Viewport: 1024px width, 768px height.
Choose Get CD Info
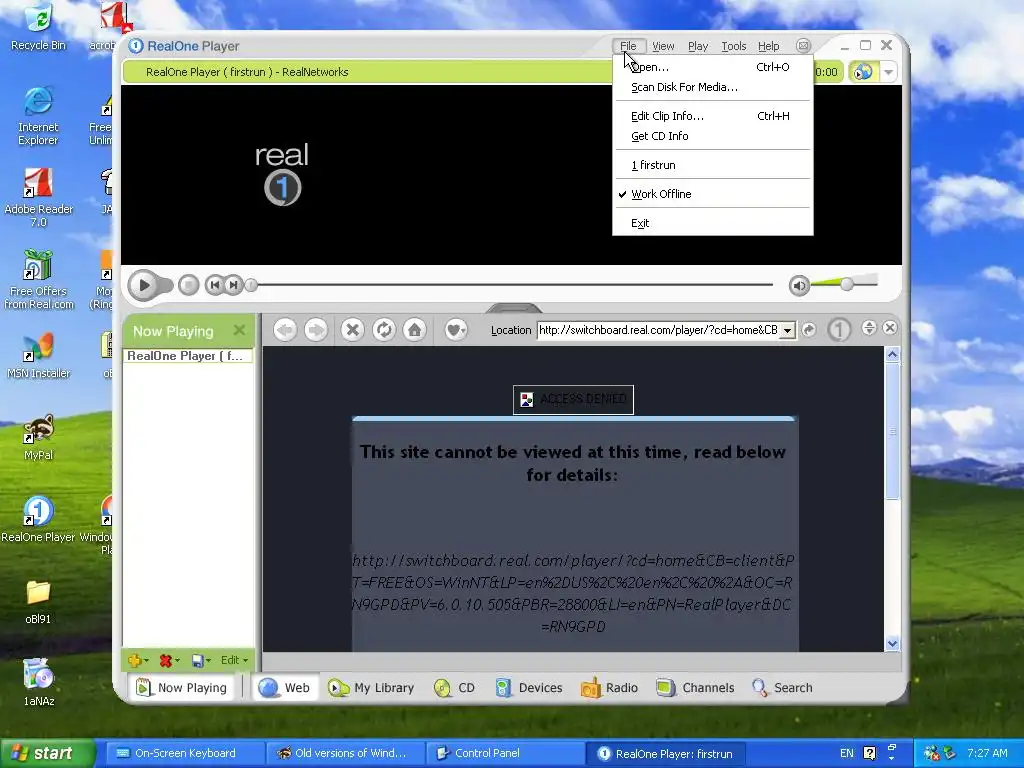pyautogui.click(x=712, y=136)
